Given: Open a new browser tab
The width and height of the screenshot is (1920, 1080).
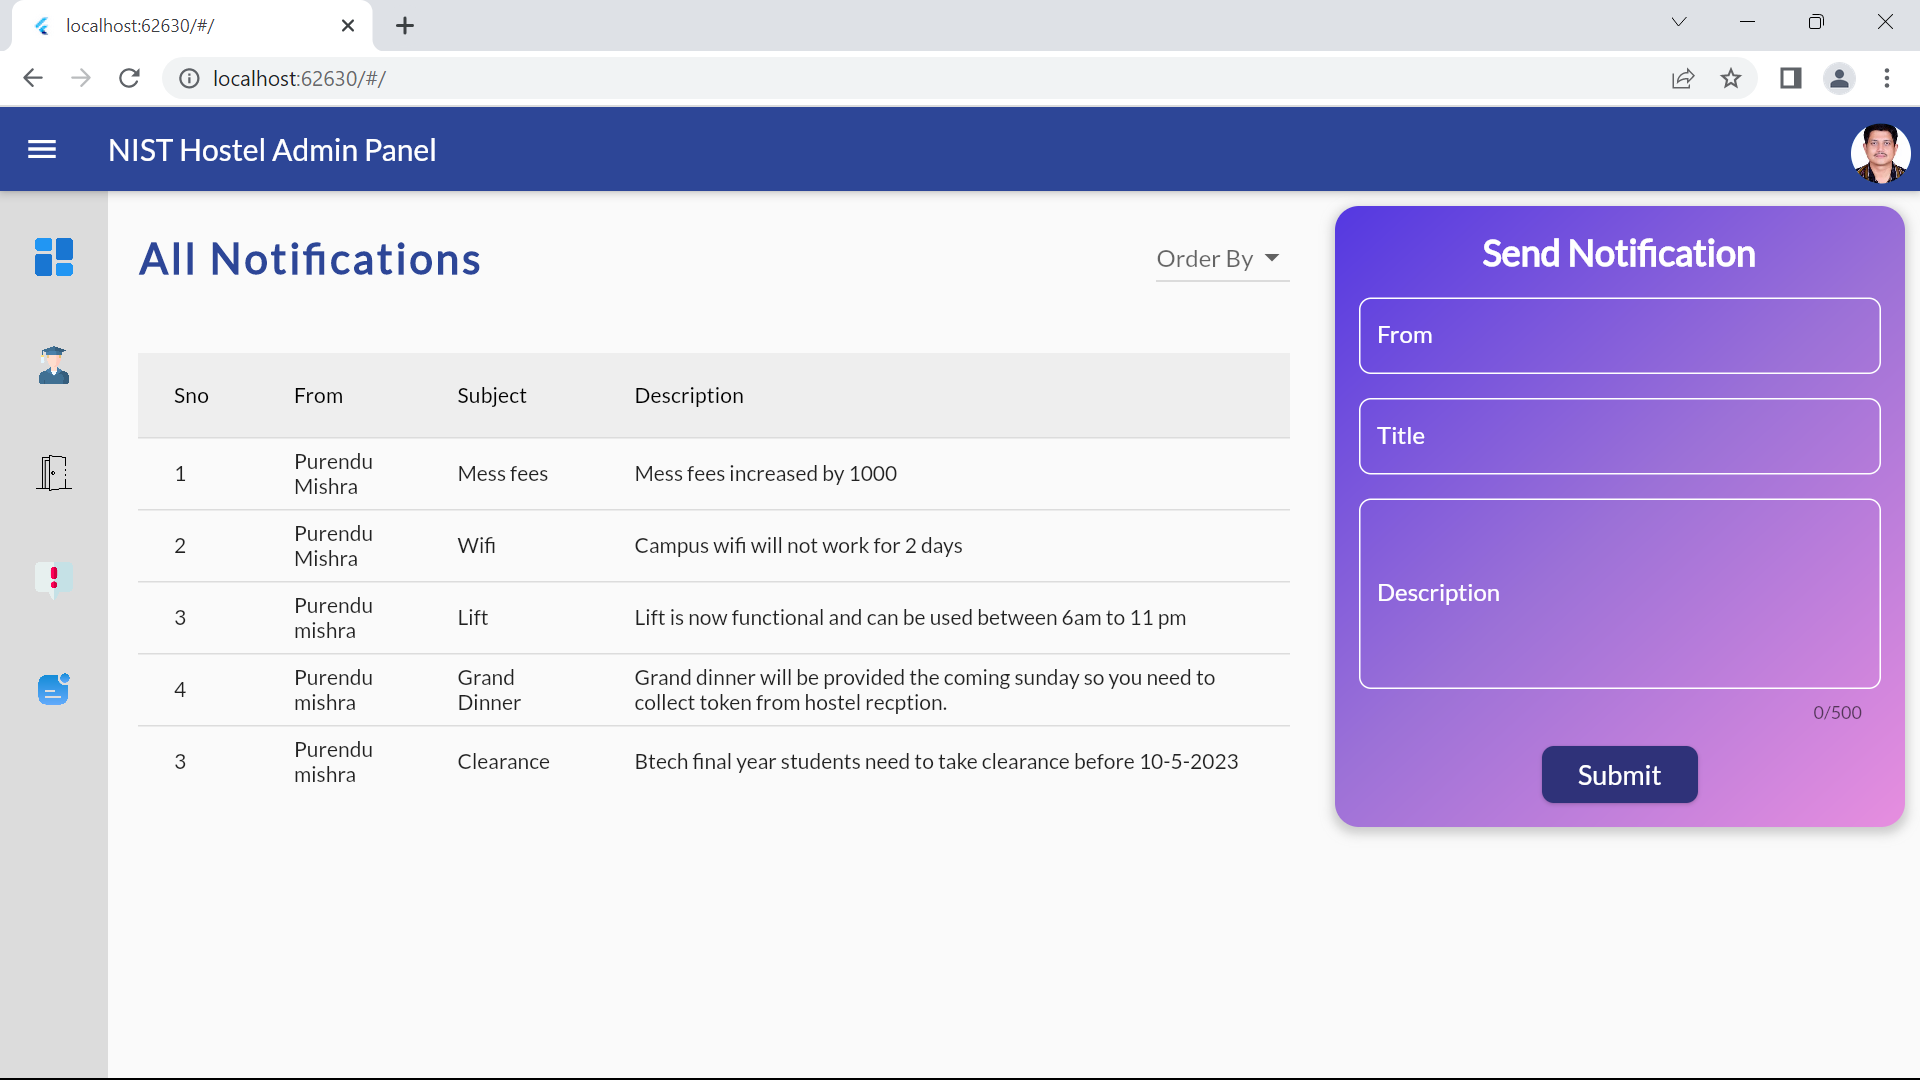Looking at the screenshot, I should point(404,25).
